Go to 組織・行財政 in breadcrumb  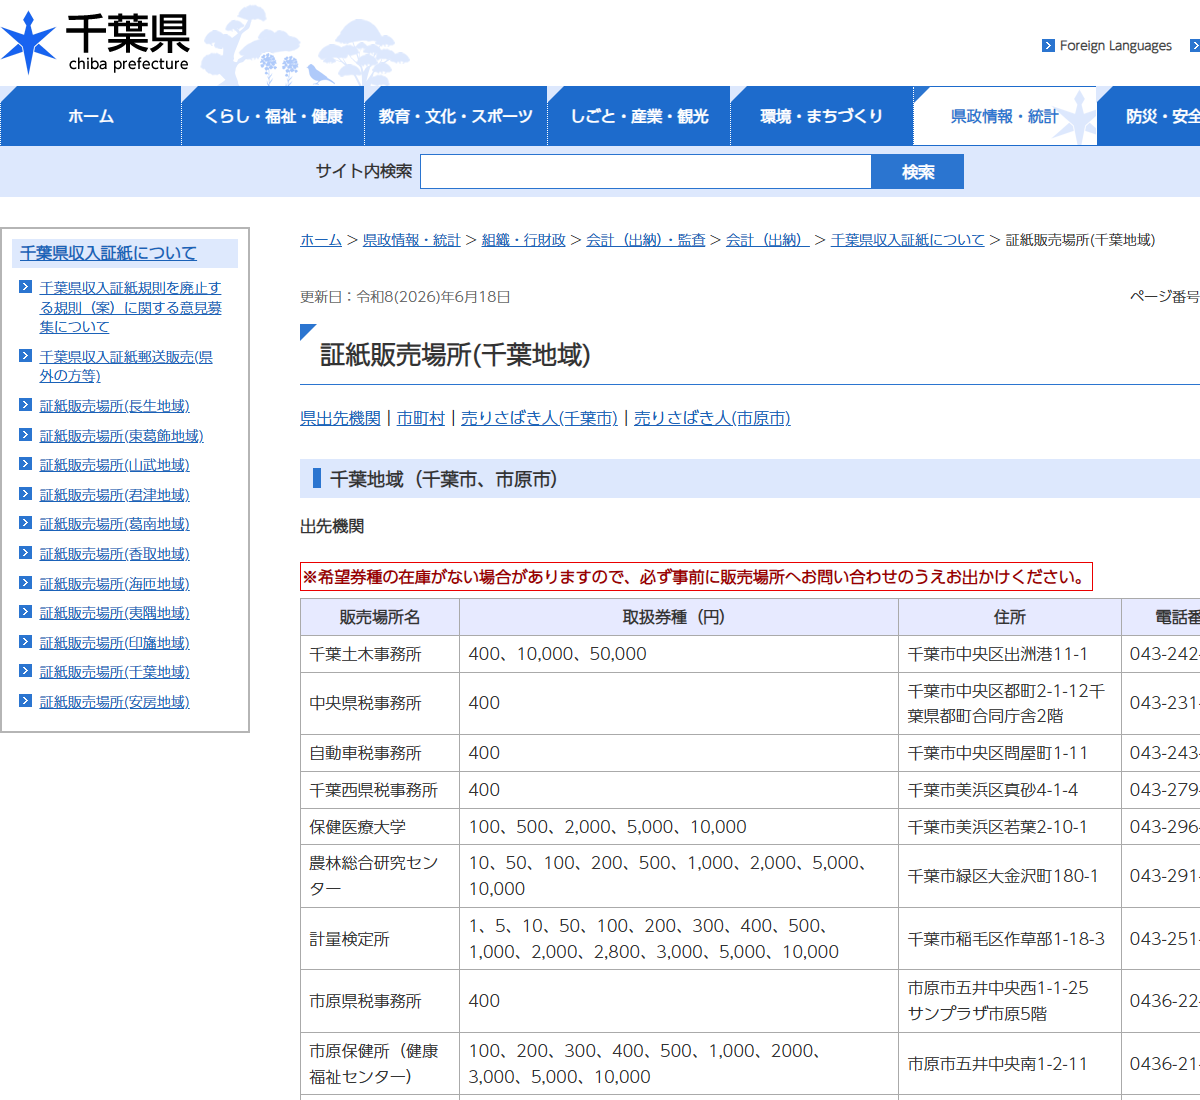pos(523,240)
